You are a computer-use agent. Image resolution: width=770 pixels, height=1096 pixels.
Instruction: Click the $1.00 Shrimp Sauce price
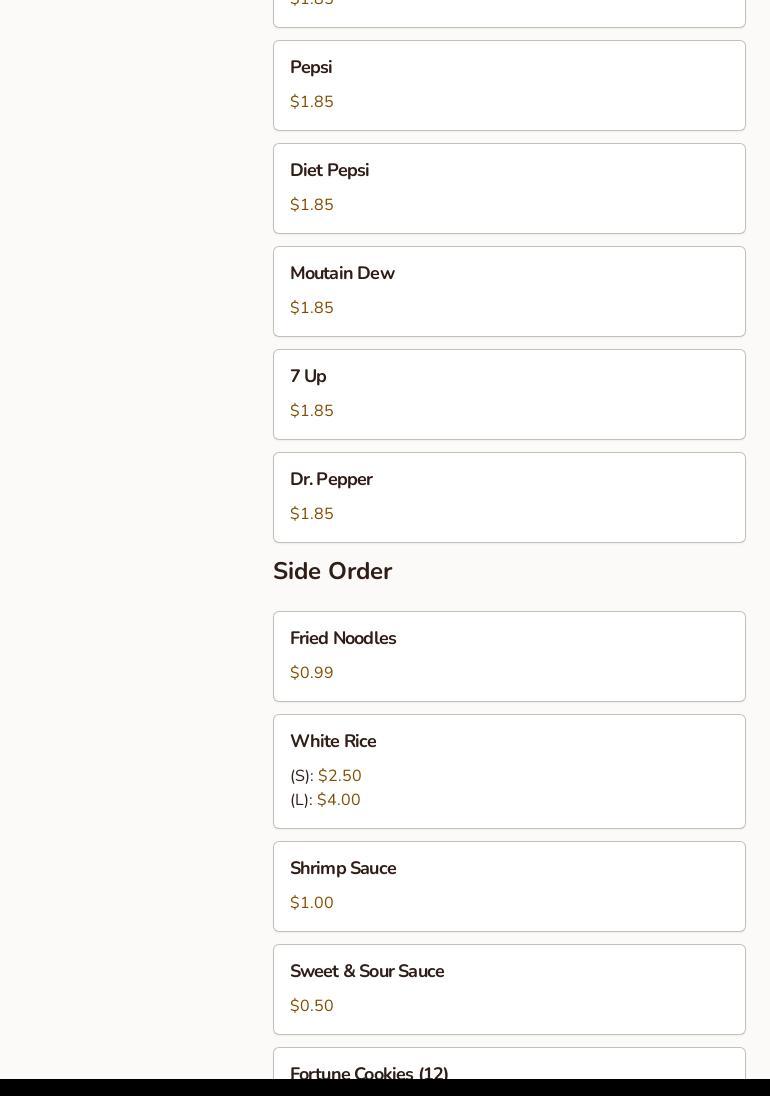click(312, 903)
